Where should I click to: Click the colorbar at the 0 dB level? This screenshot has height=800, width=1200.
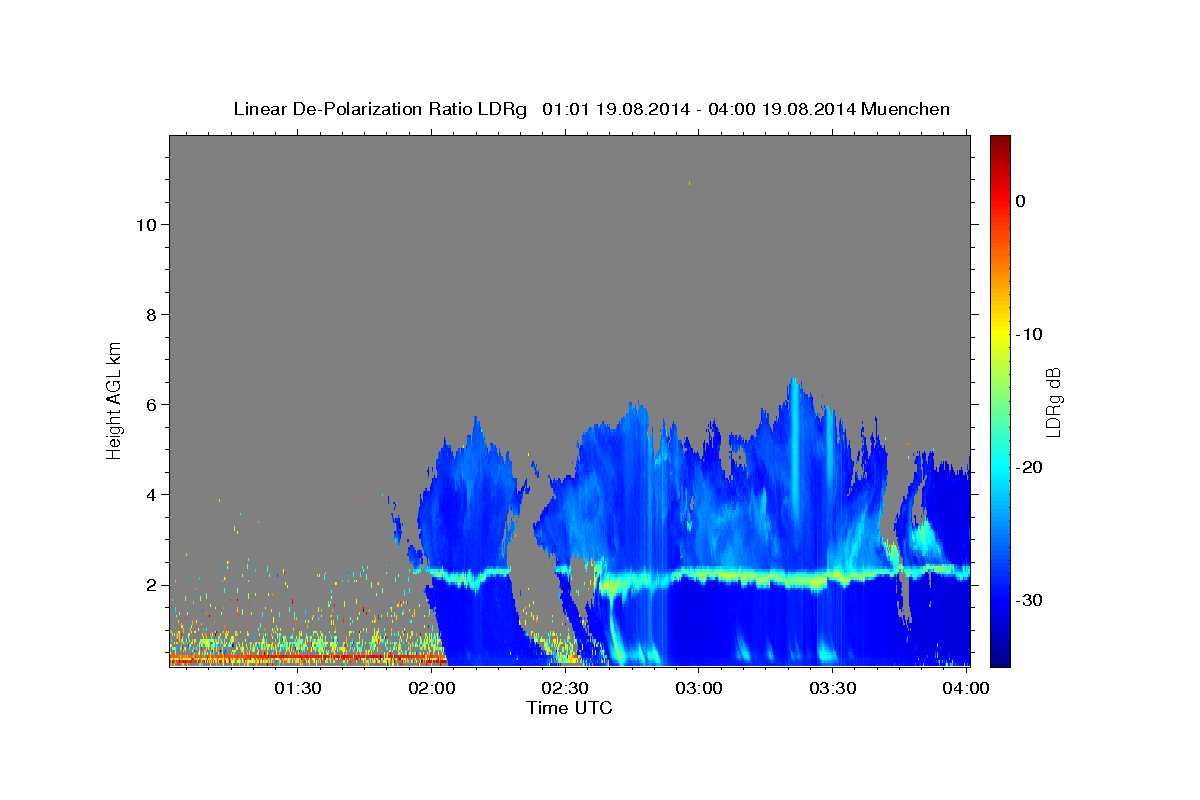point(1000,201)
